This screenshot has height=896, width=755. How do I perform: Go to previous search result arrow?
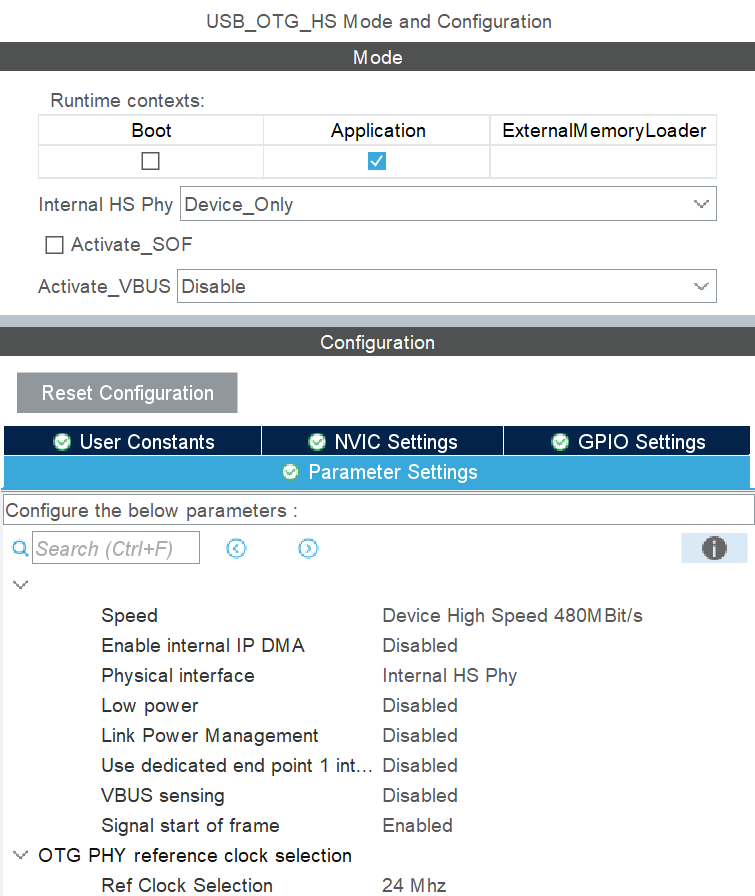pos(236,548)
